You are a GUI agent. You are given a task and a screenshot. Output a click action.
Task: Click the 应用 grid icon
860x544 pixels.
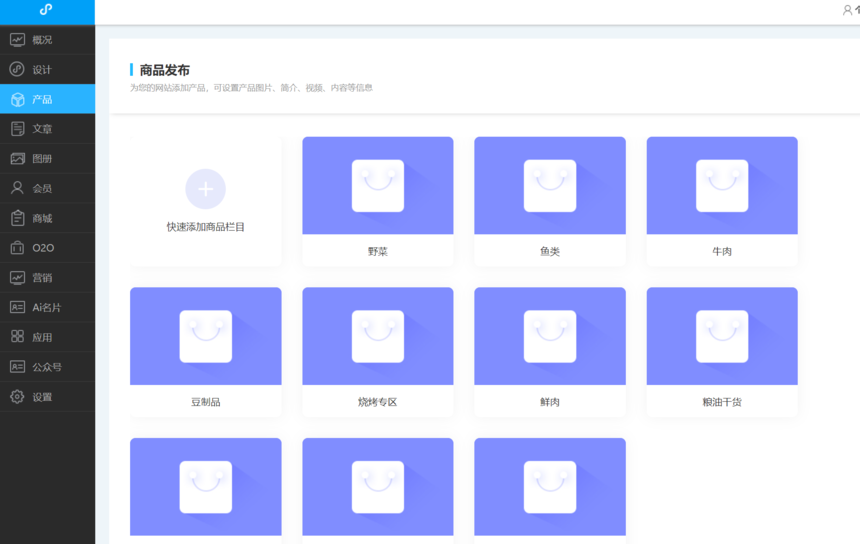(x=18, y=337)
